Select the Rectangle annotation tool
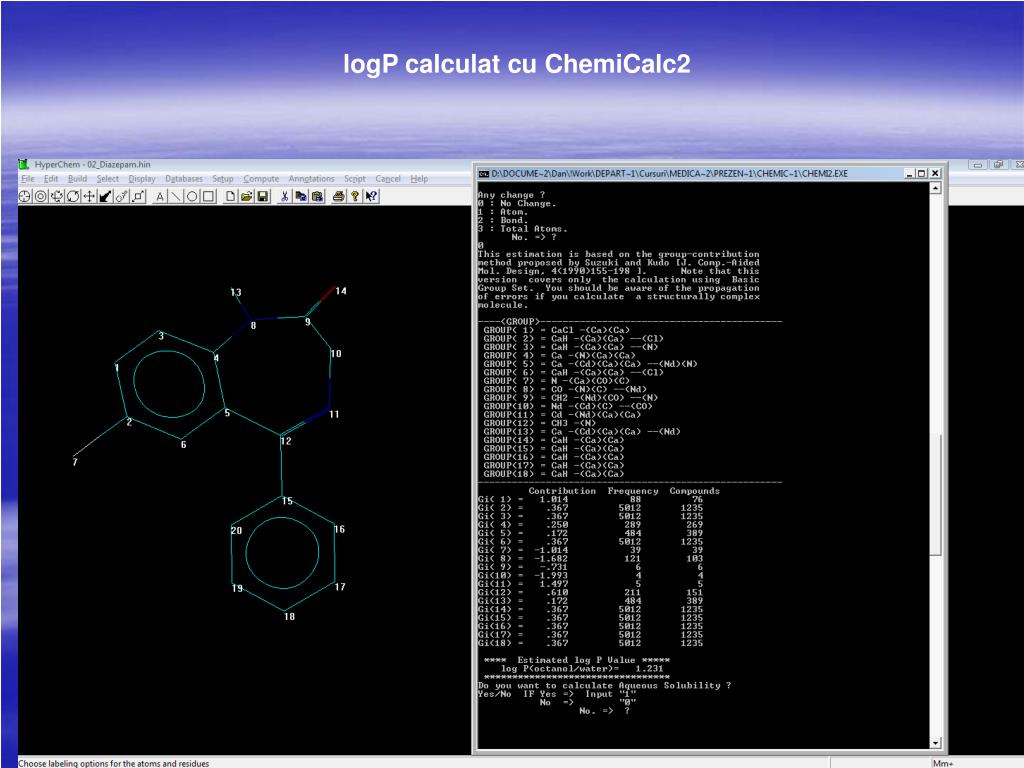1024x768 pixels. point(207,197)
